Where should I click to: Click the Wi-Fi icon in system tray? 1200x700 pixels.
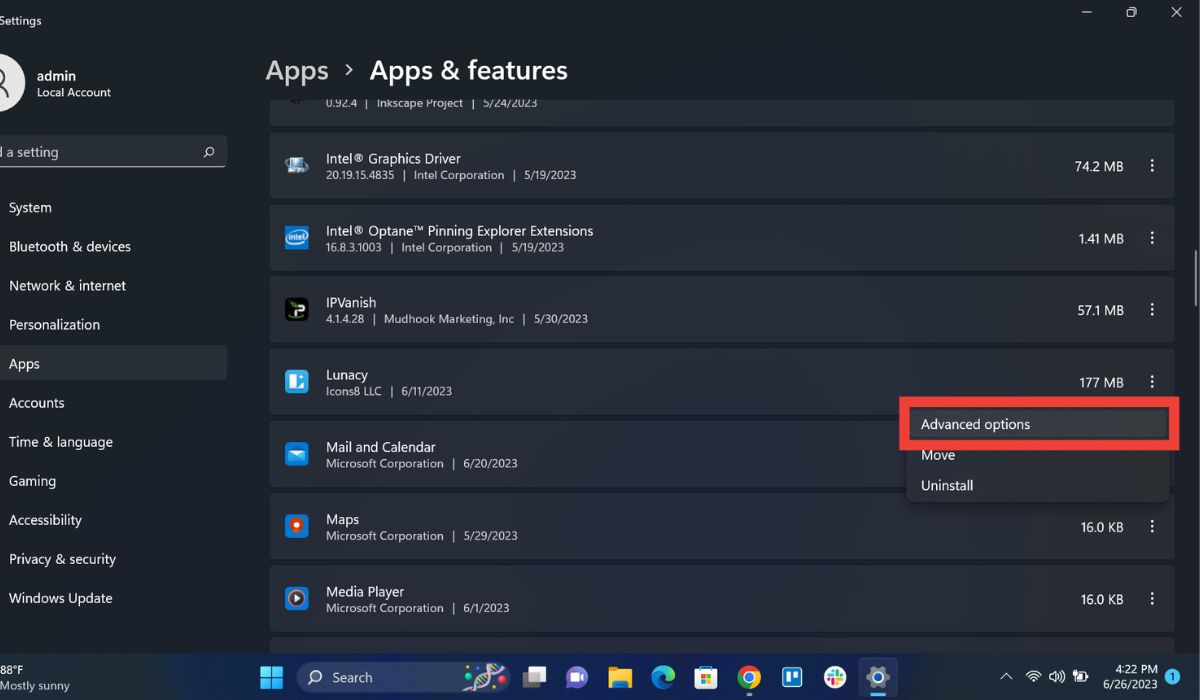coord(1034,677)
